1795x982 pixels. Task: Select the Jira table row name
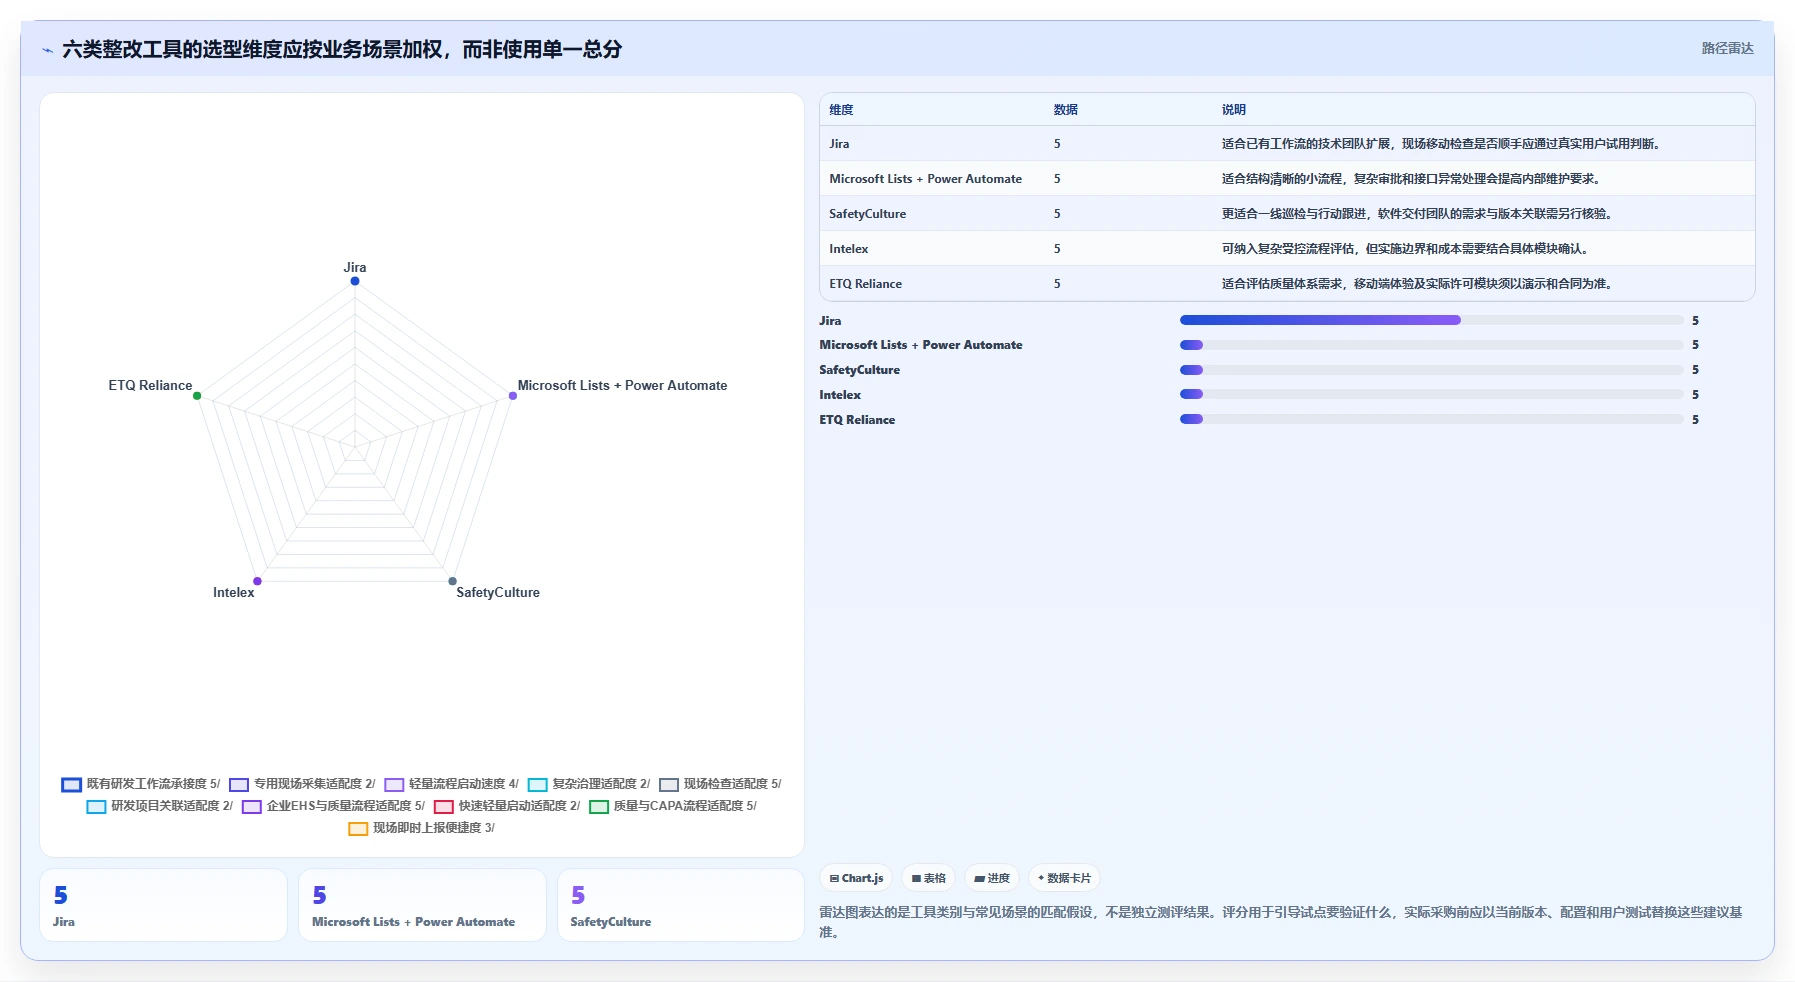click(839, 144)
